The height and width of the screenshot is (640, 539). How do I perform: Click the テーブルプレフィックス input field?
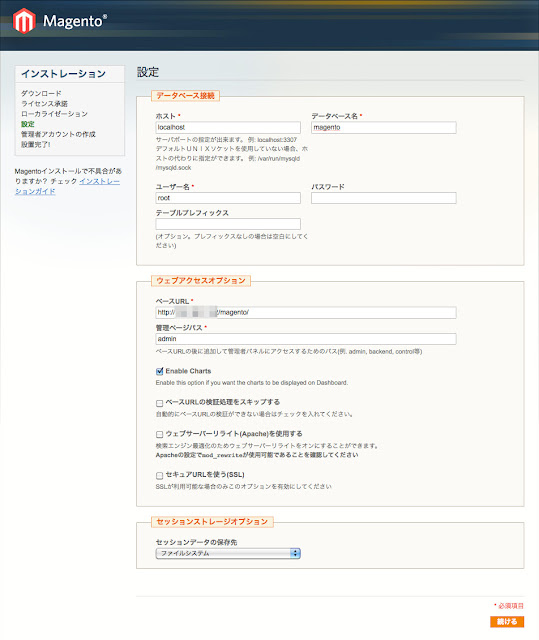tap(228, 224)
